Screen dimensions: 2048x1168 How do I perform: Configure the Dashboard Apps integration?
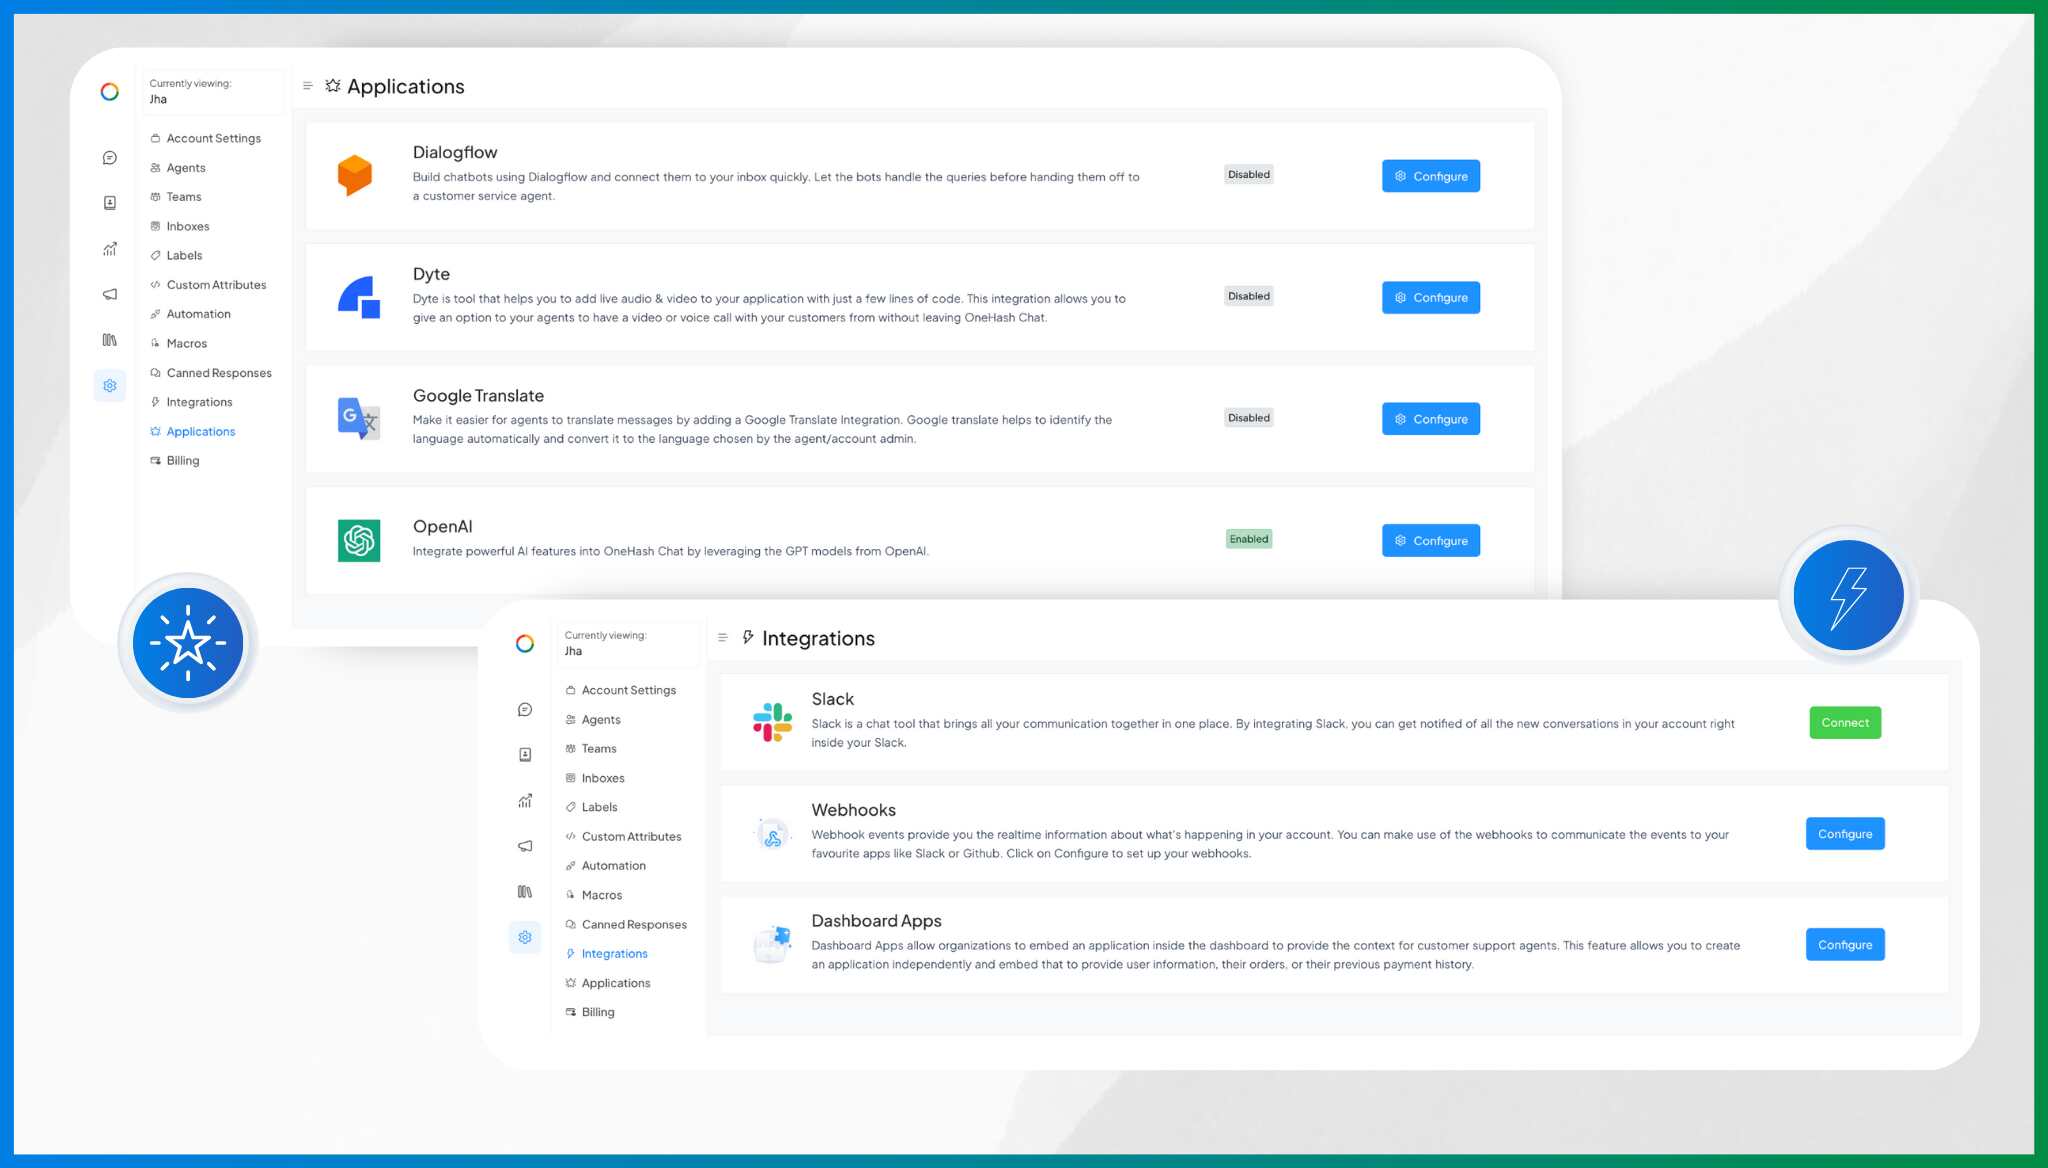[x=1845, y=945]
